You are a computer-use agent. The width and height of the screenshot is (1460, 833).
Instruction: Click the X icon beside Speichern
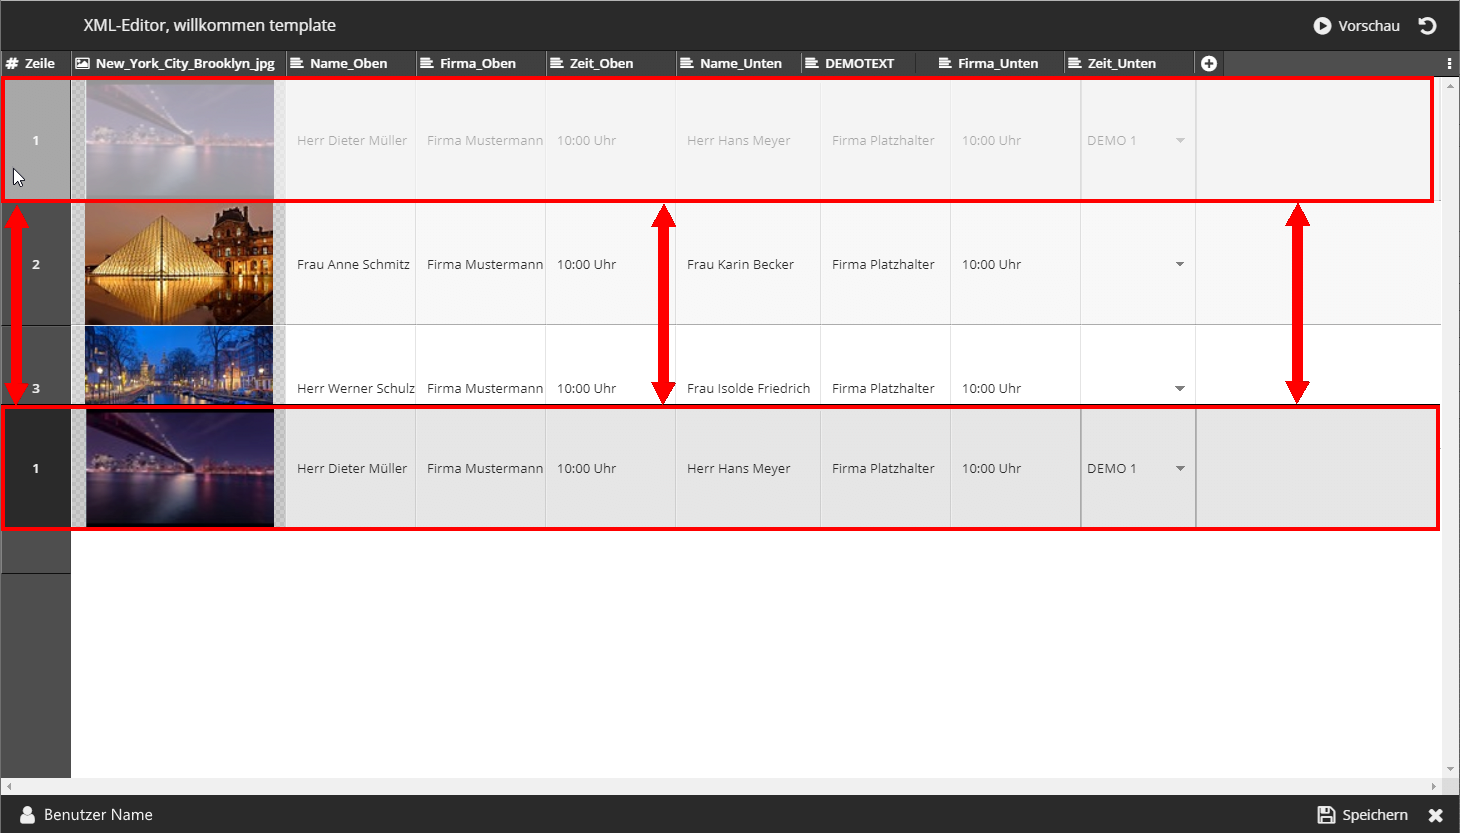[1435, 815]
